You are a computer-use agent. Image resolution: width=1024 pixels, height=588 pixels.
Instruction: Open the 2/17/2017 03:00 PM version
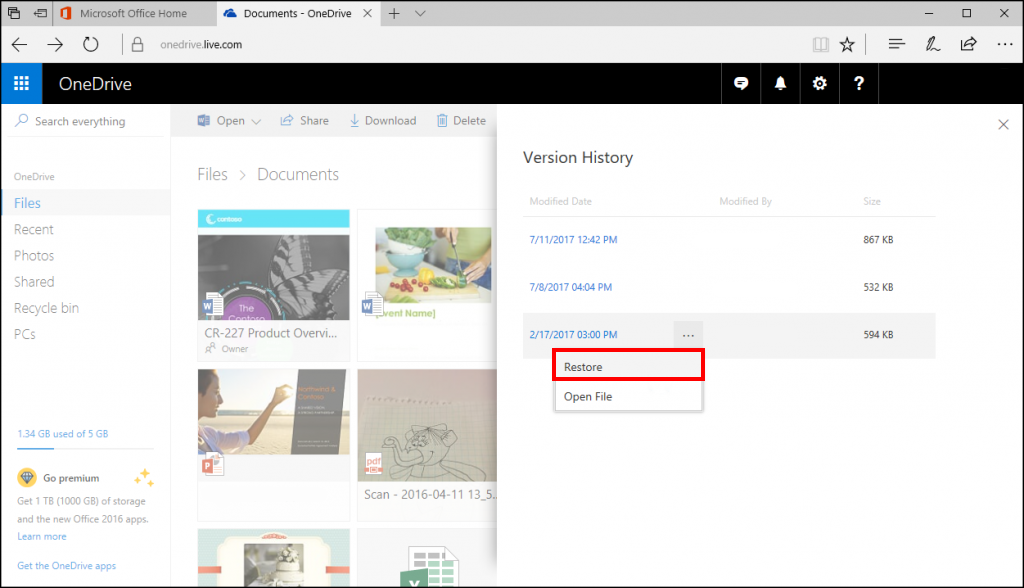tap(573, 335)
